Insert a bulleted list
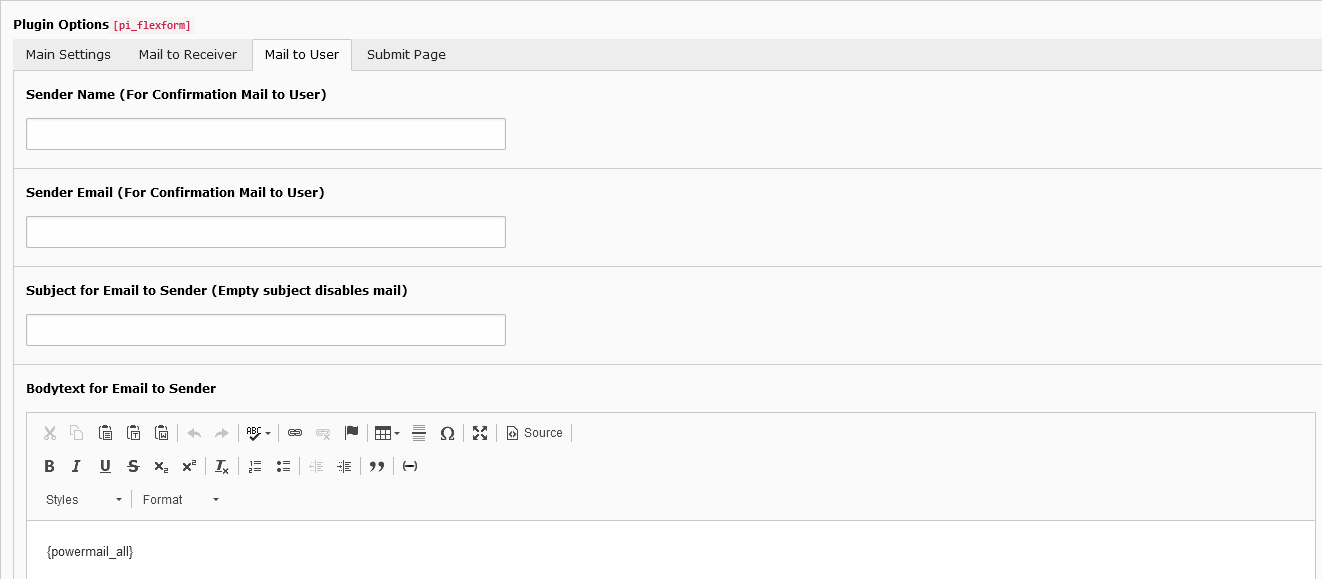Image resolution: width=1322 pixels, height=579 pixels. (x=283, y=466)
